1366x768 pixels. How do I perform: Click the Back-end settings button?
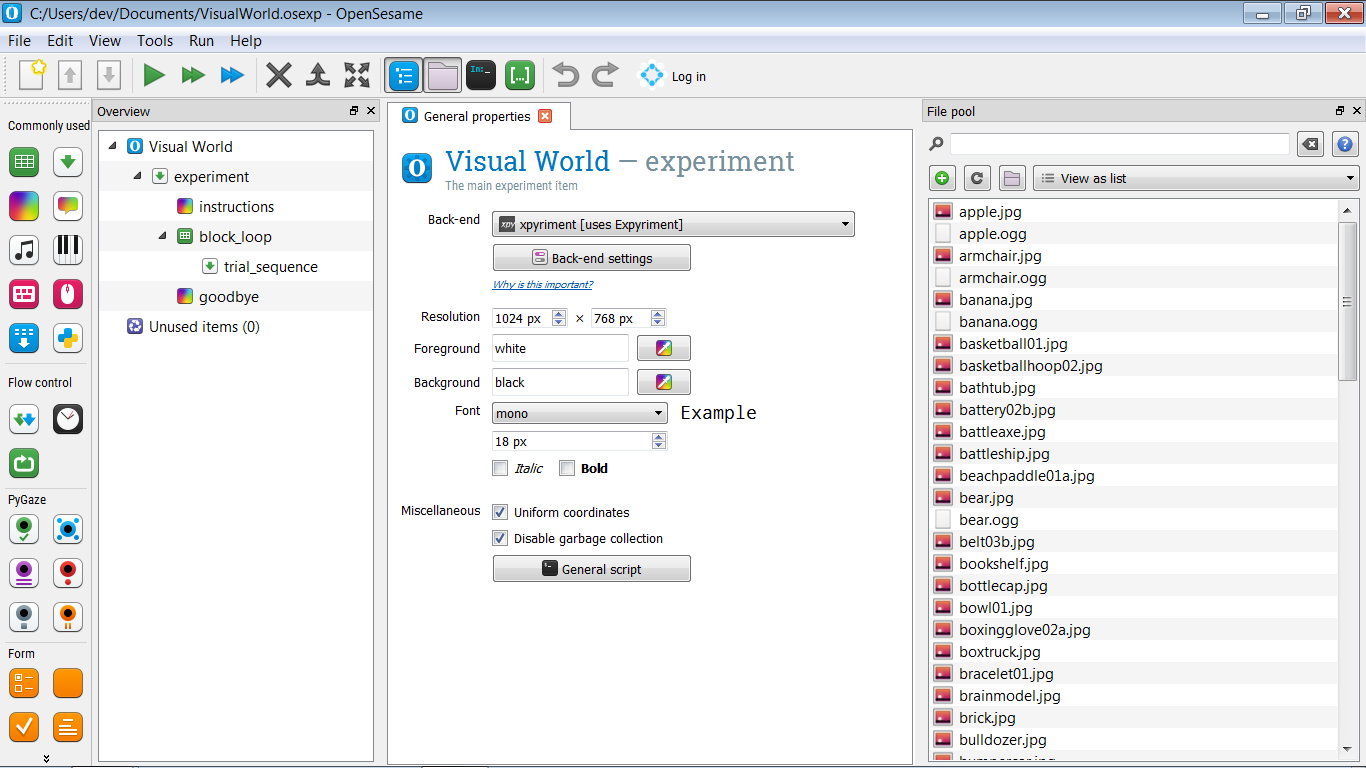coord(591,258)
